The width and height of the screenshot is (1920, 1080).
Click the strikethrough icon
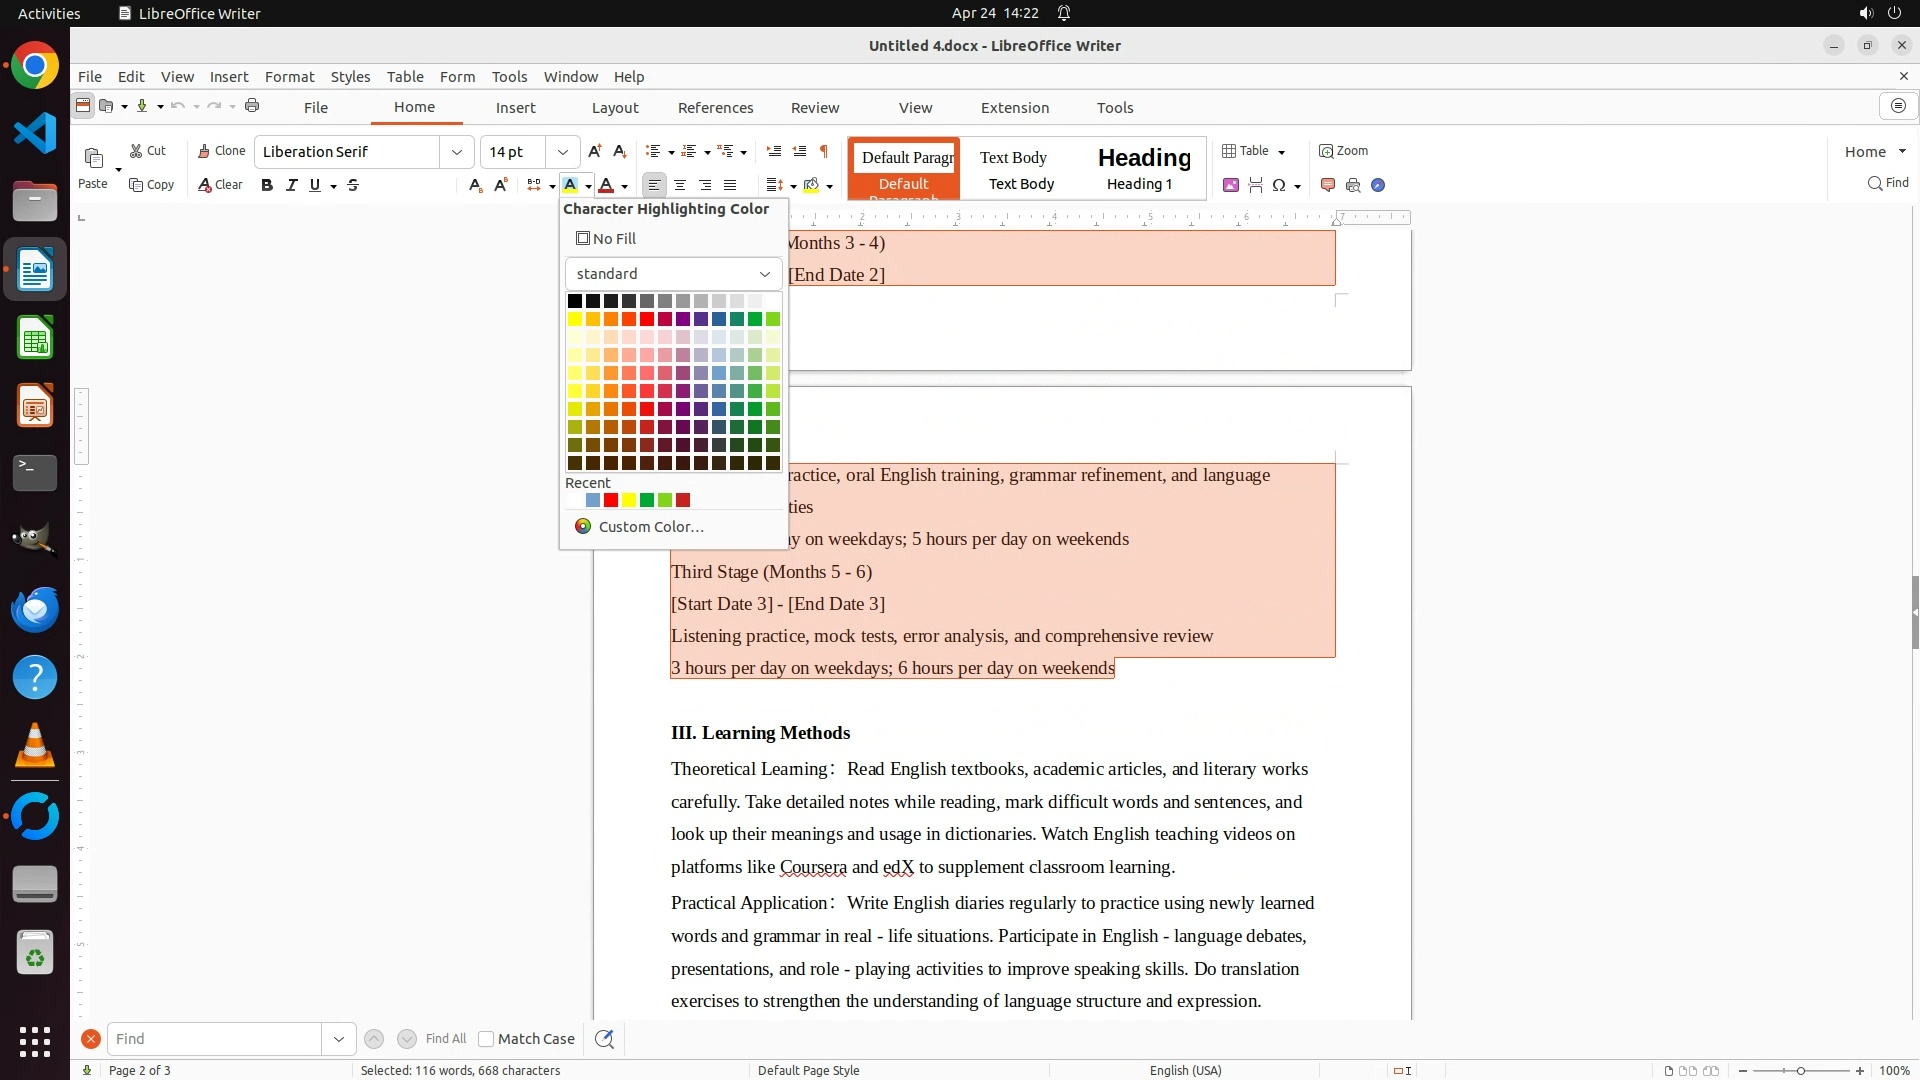(353, 185)
